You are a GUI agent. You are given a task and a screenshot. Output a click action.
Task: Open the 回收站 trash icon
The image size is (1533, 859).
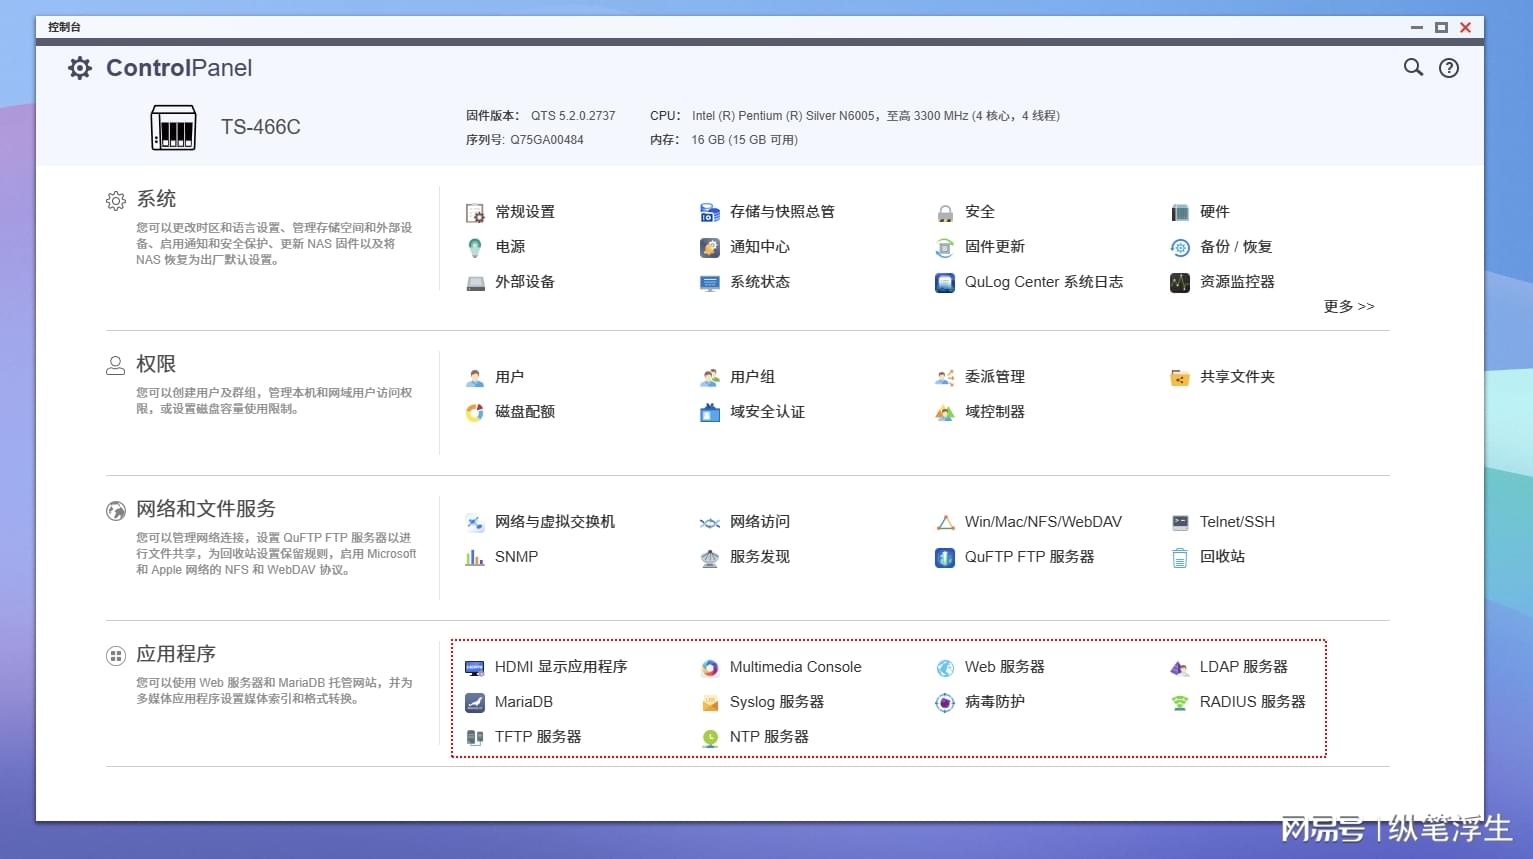click(1180, 557)
